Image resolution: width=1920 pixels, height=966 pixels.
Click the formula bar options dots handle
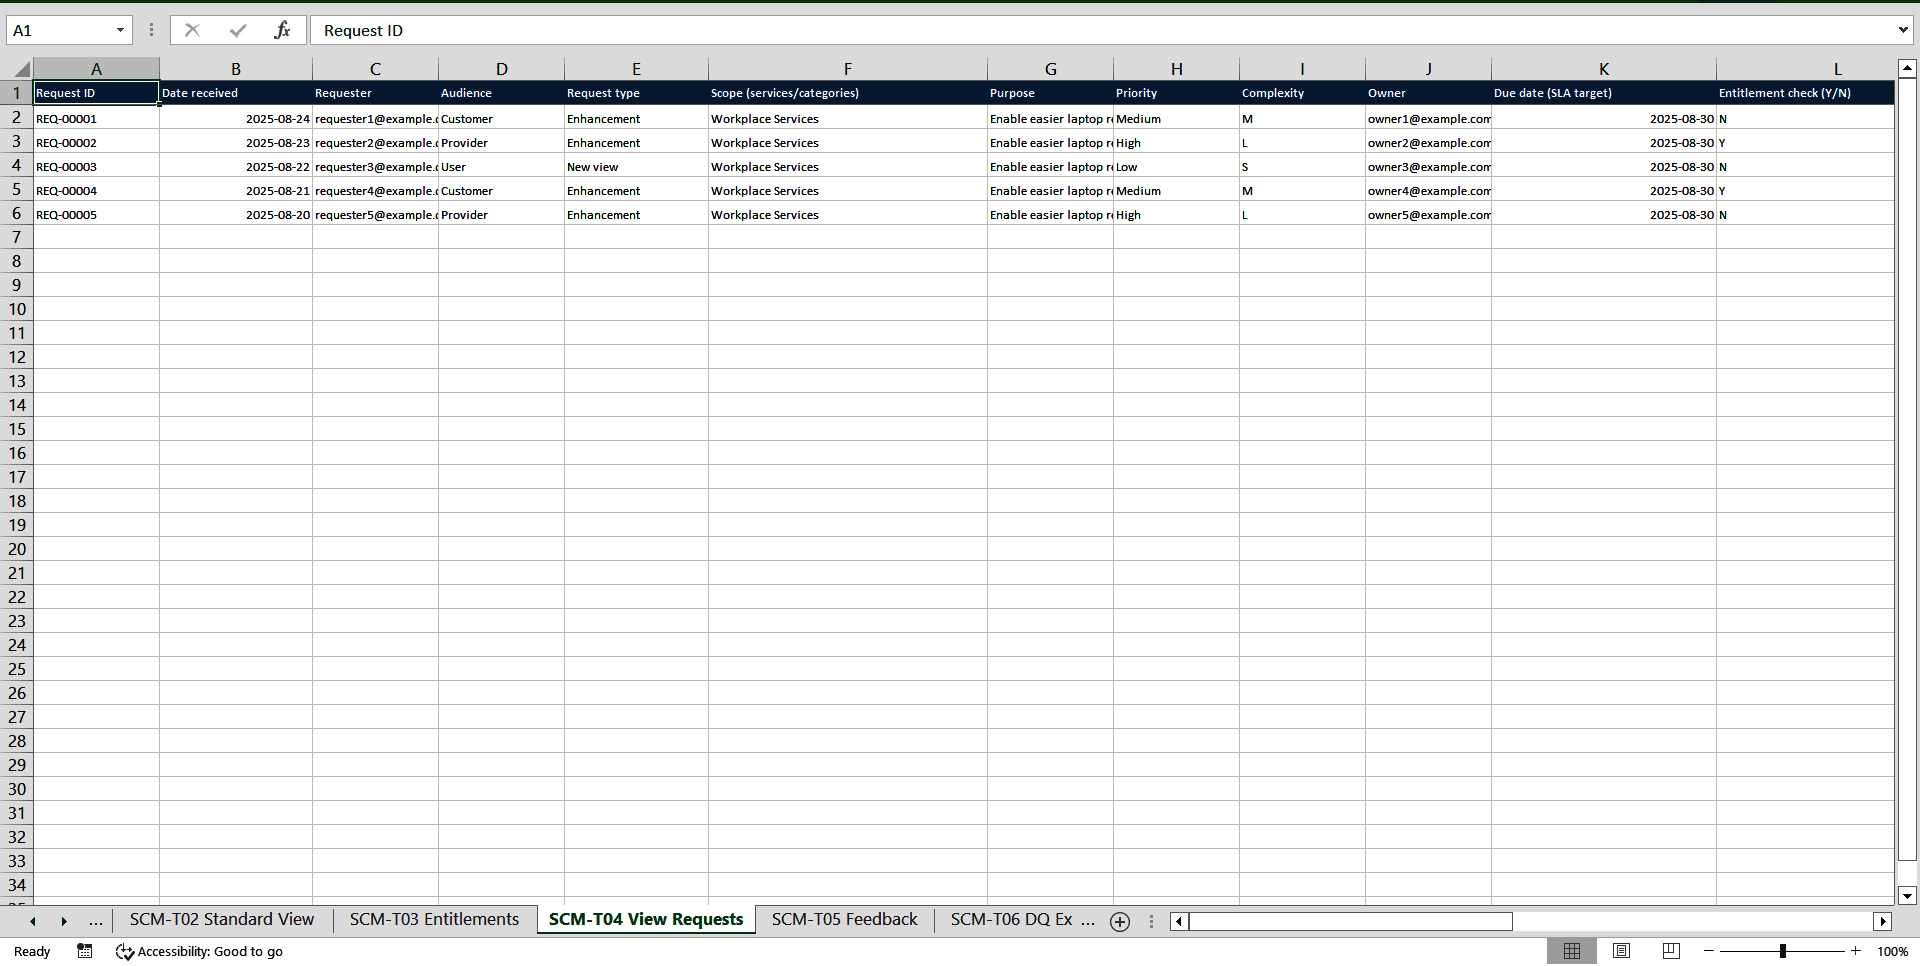[151, 30]
